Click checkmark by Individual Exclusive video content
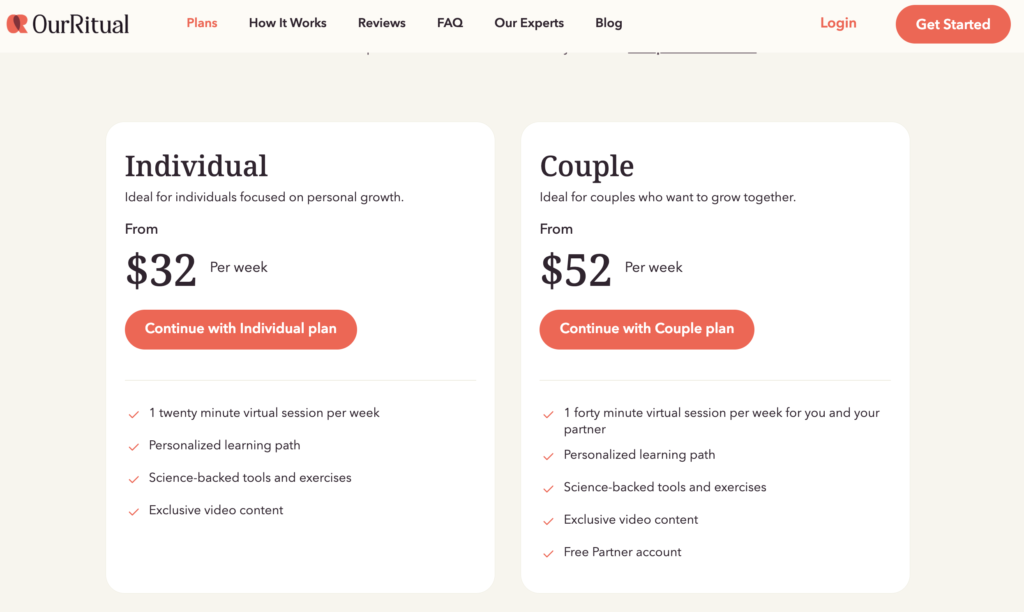The image size is (1024, 612). 134,512
